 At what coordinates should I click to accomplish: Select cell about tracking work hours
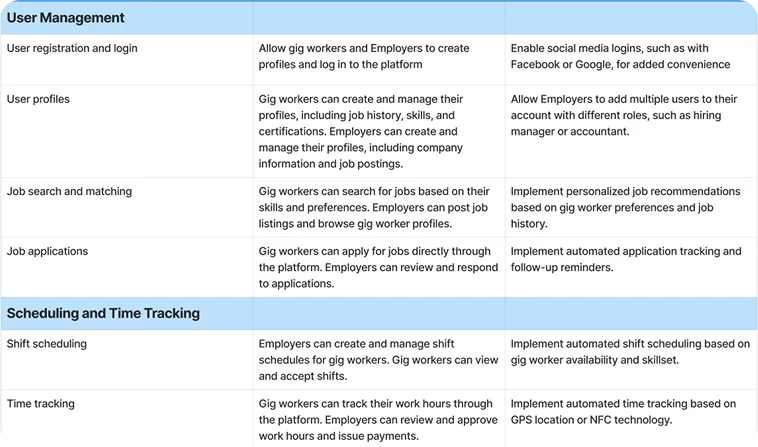click(x=378, y=419)
